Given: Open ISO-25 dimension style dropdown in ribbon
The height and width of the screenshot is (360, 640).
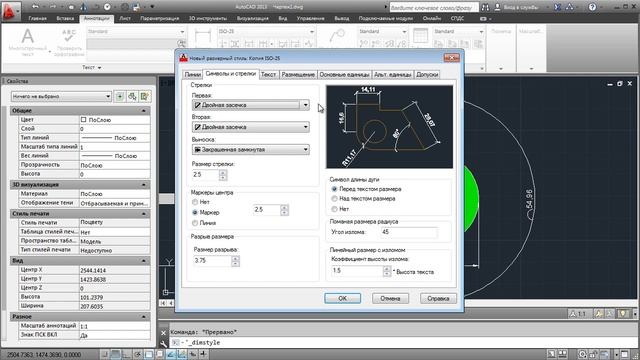Looking at the screenshot, I should point(266,31).
